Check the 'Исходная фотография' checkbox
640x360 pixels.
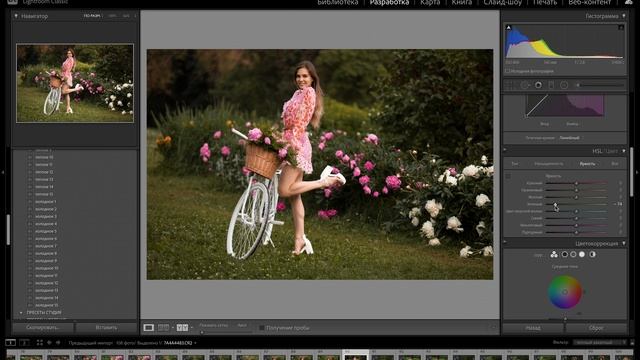(x=508, y=71)
